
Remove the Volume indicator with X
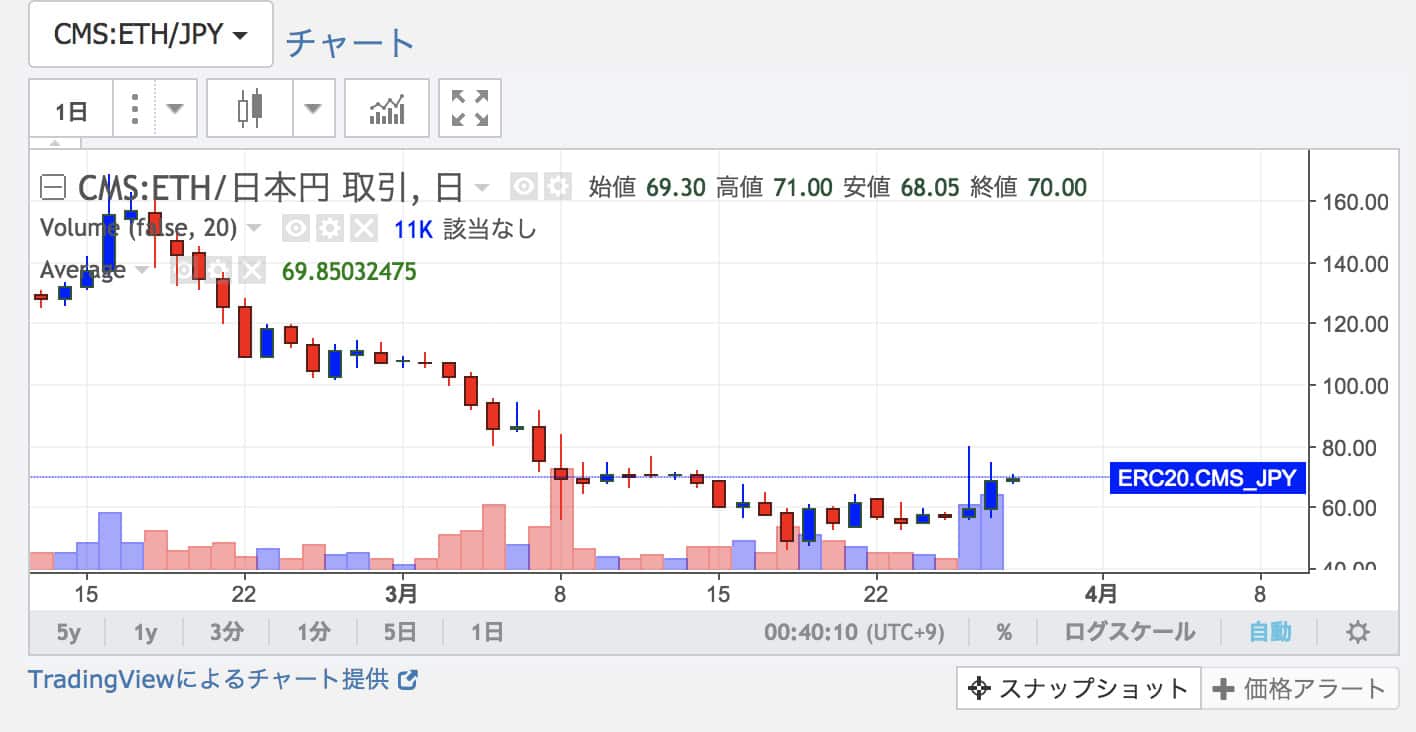[x=364, y=229]
